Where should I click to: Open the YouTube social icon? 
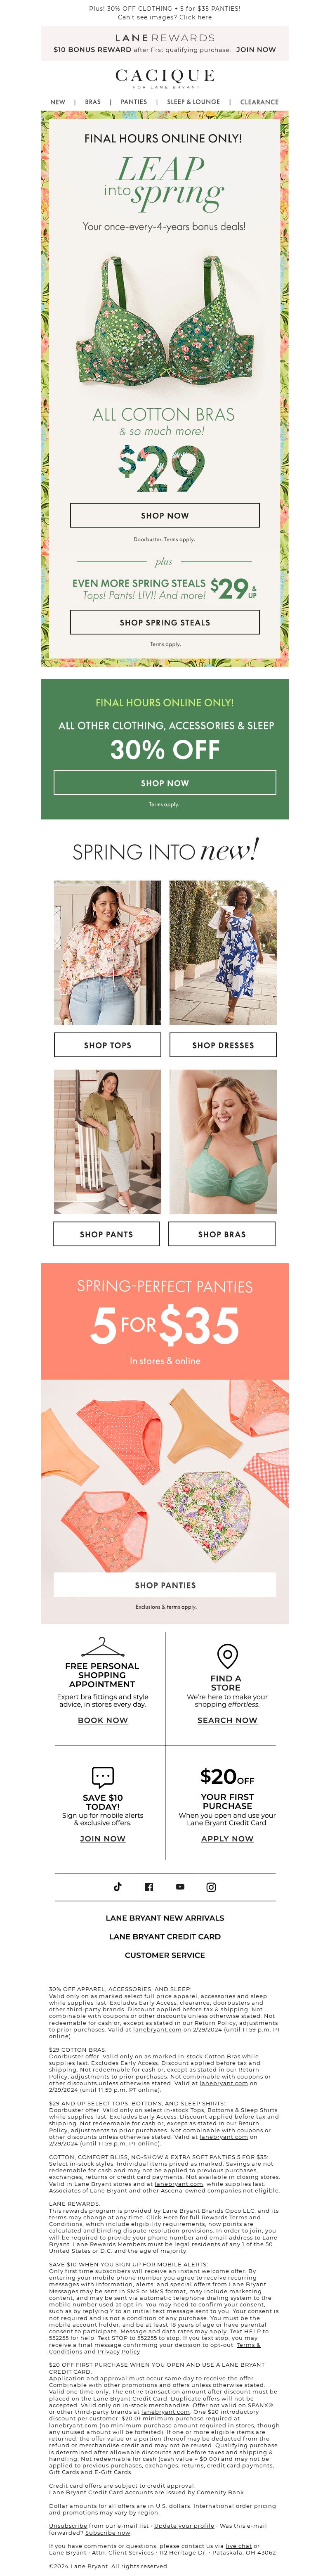pos(180,1887)
